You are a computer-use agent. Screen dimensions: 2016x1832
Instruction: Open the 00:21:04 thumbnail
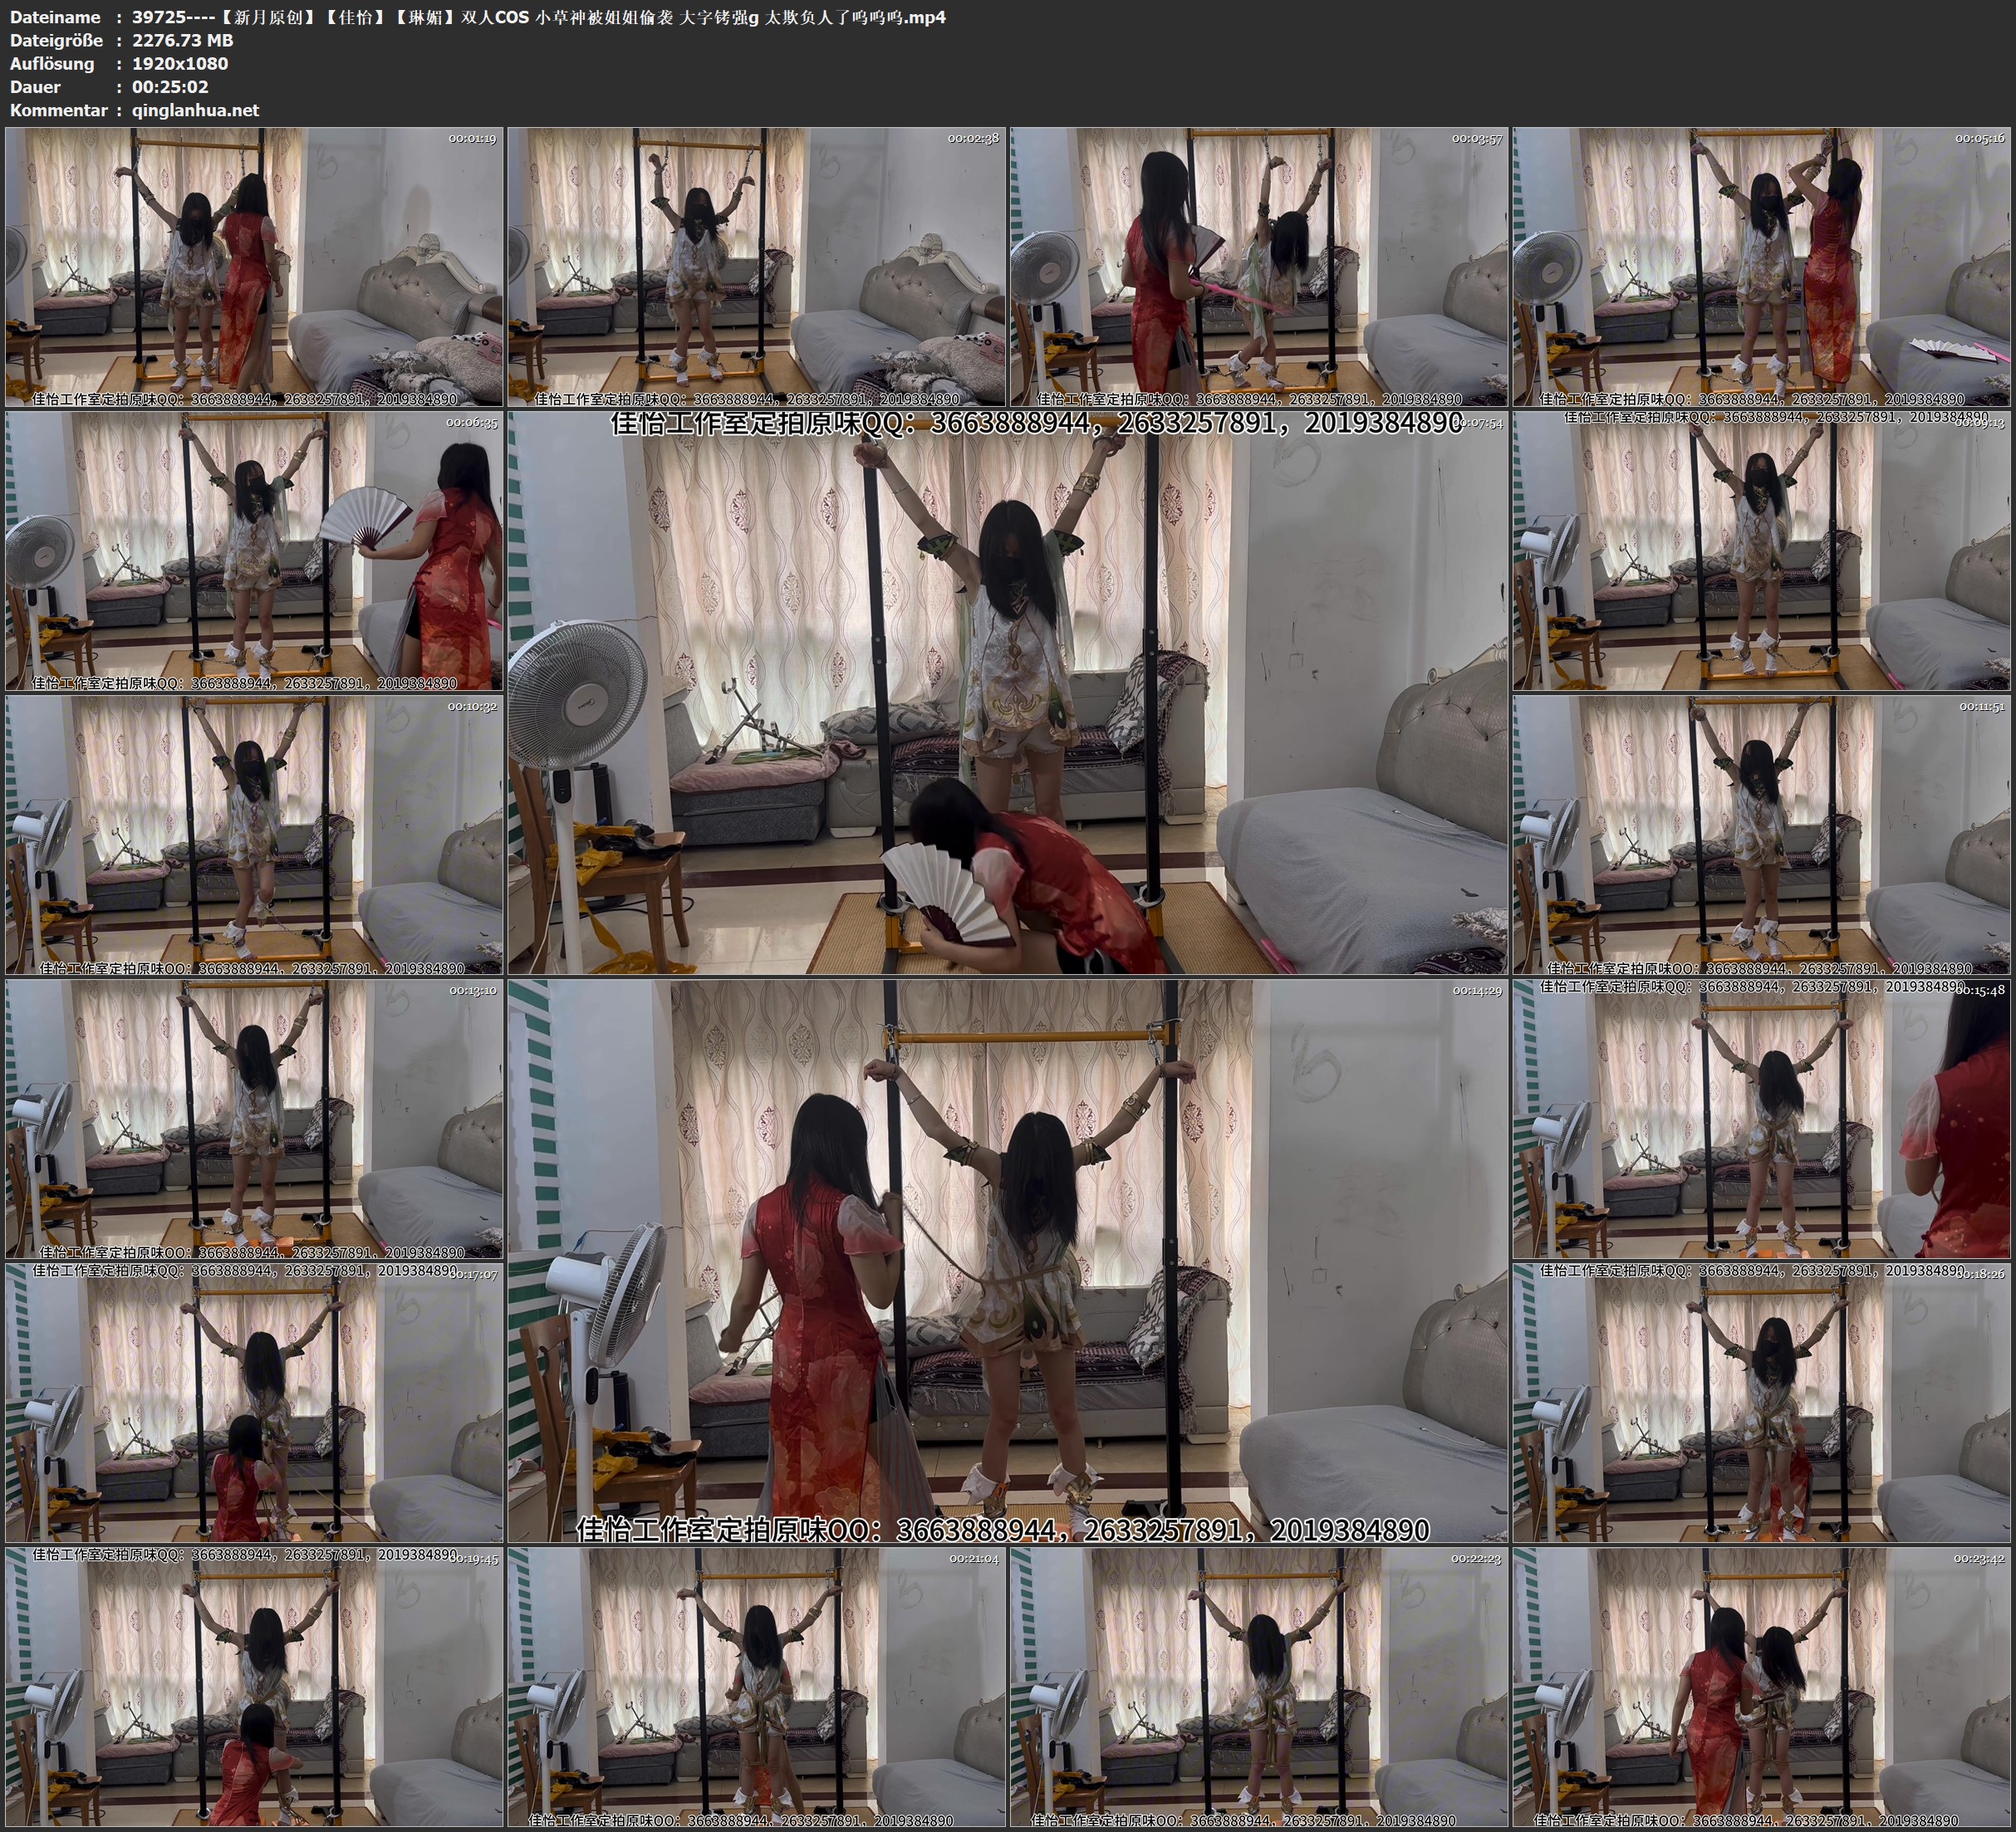pyautogui.click(x=757, y=1686)
